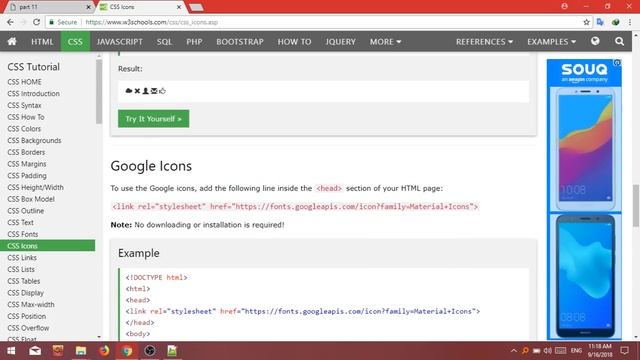
Task: Click the Try It Yourself button
Action: click(x=153, y=119)
